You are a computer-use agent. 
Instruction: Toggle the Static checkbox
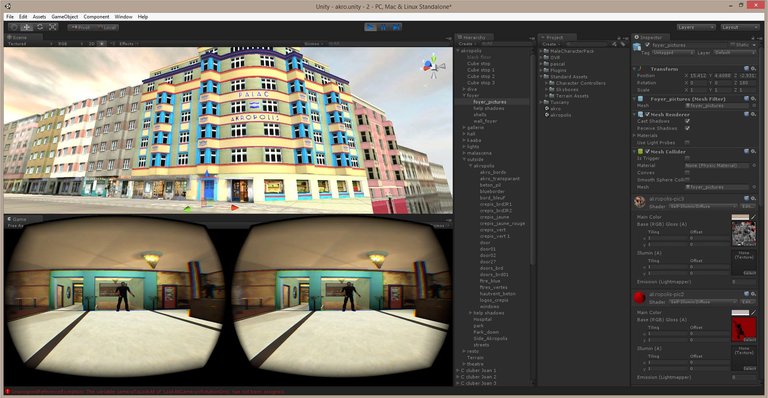point(733,45)
